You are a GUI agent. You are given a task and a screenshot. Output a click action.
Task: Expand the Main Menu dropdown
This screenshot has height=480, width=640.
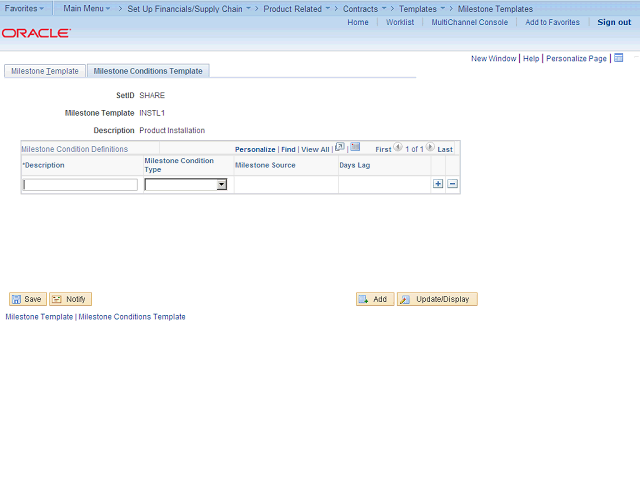point(87,8)
